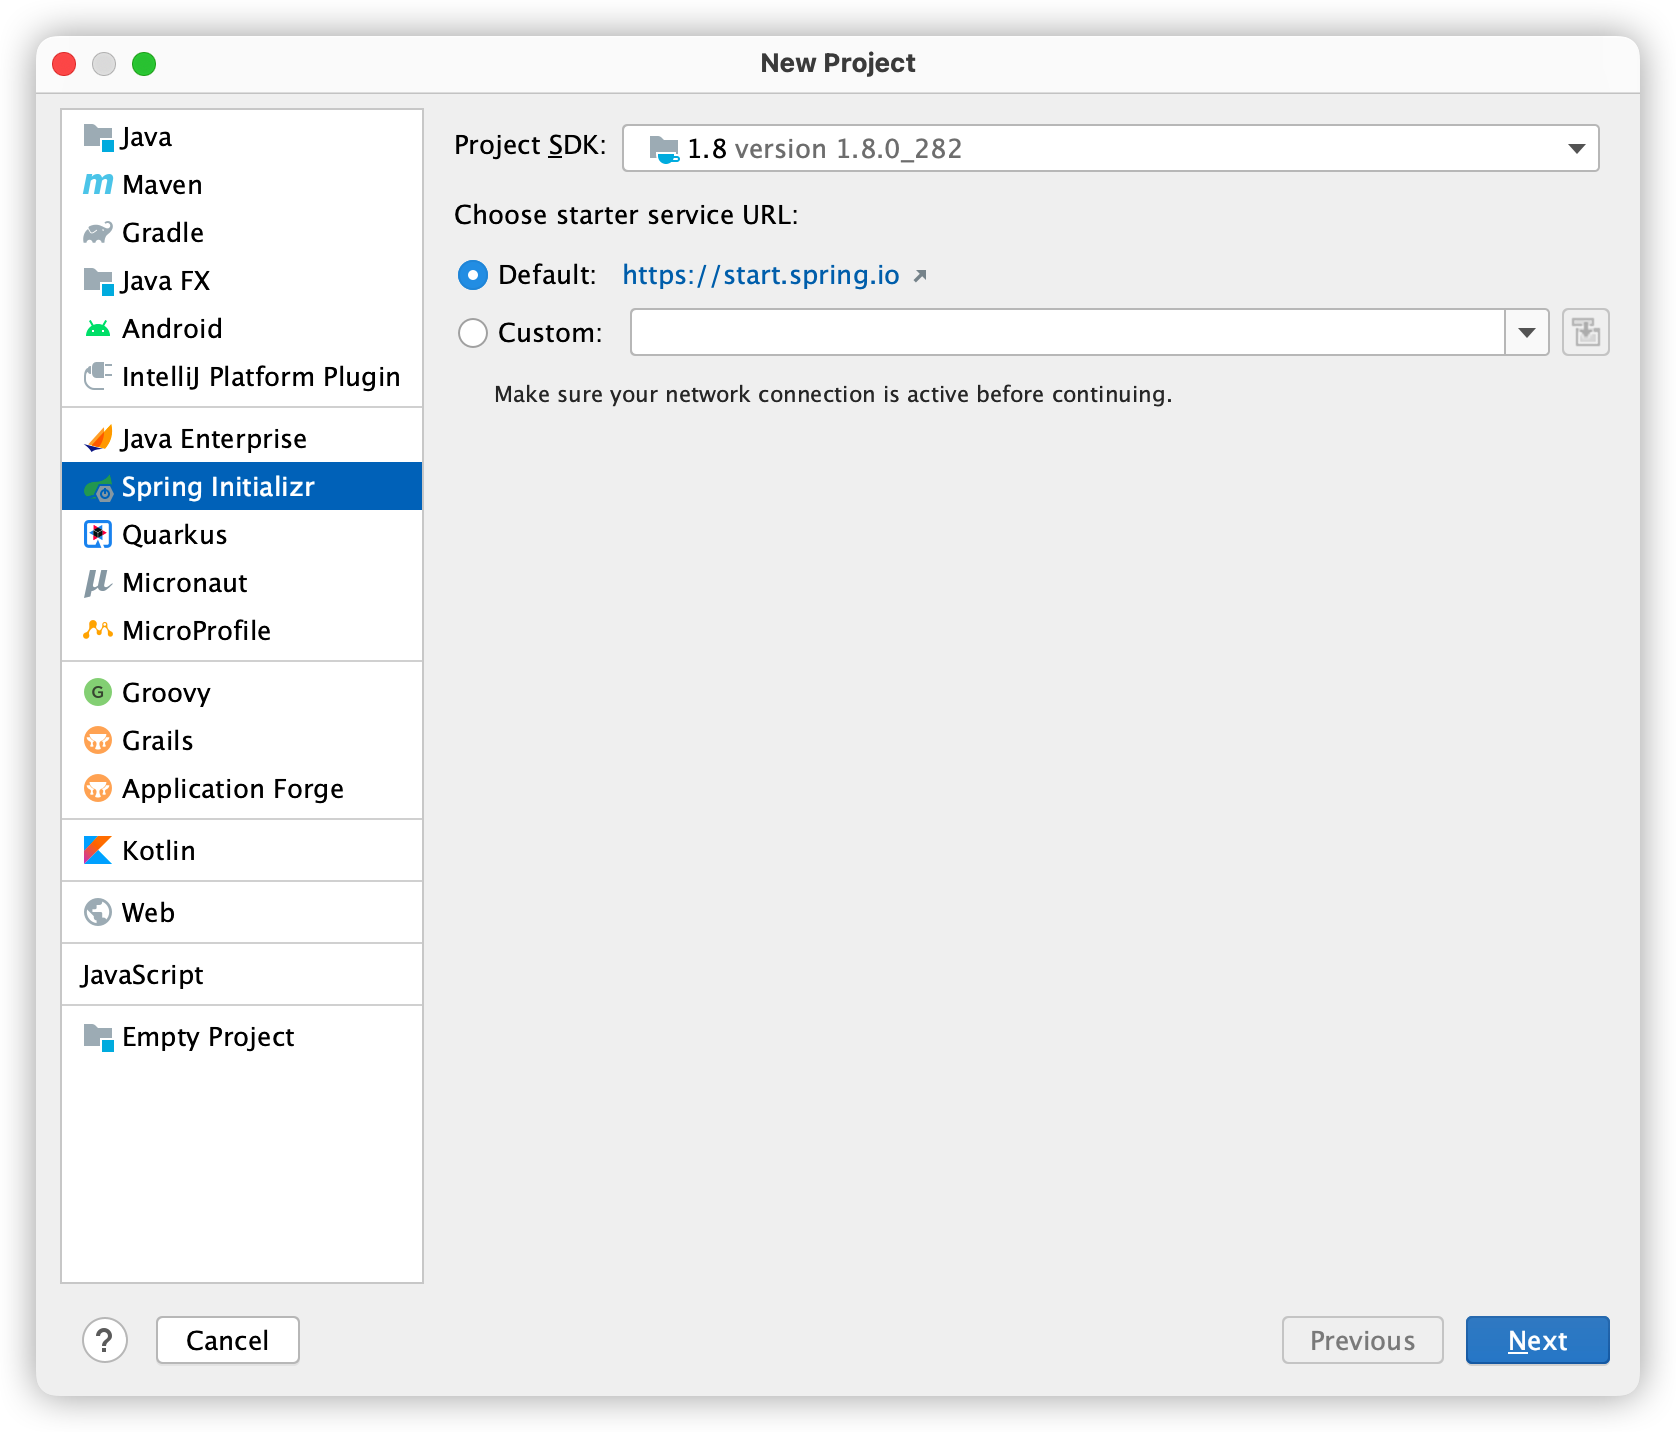Viewport: 1676px width, 1432px height.
Task: Click the Previous button
Action: point(1363,1340)
